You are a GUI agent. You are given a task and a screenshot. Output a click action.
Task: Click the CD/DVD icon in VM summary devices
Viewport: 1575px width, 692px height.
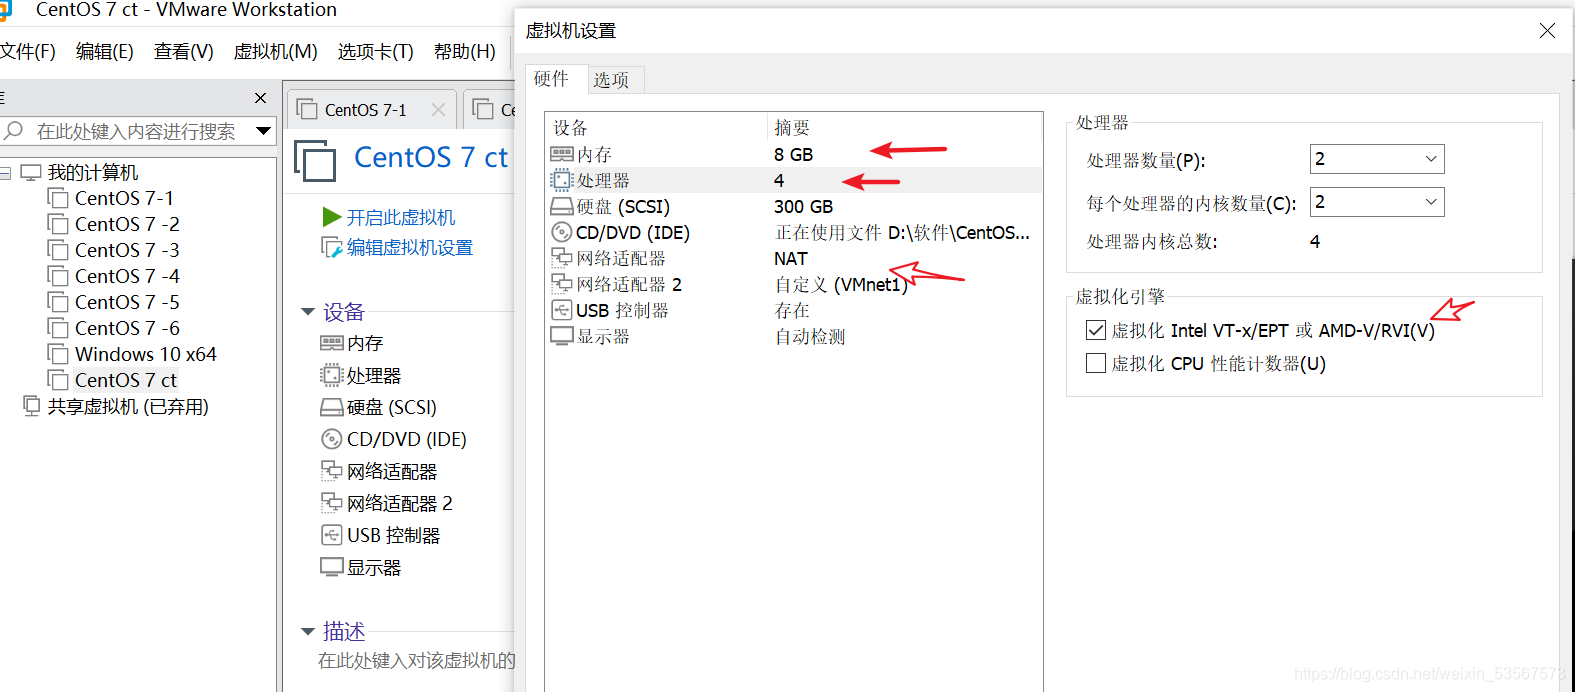[331, 439]
